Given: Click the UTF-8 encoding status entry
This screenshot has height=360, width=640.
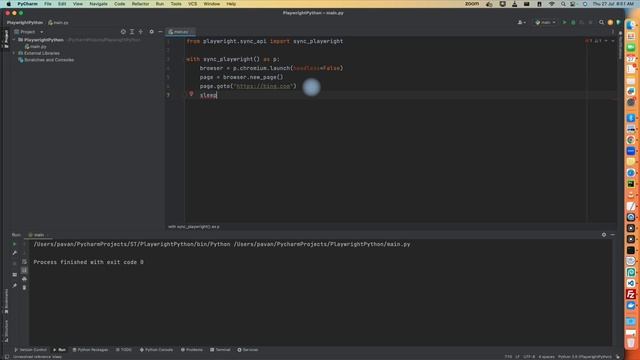Looking at the screenshot, I should tap(529, 357).
